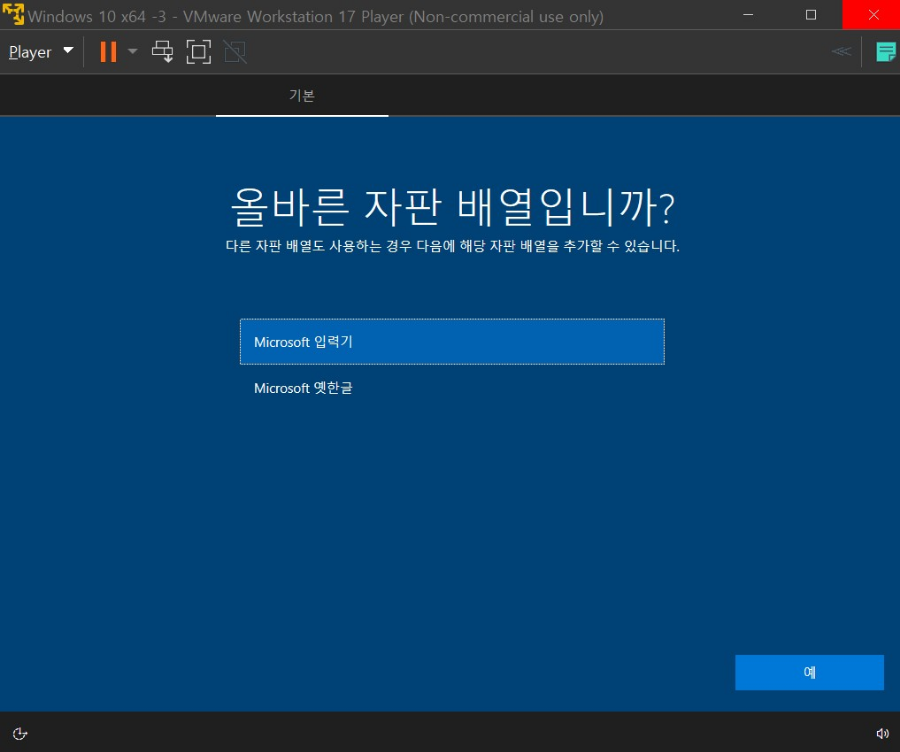900x752 pixels.
Task: Pause the virtual machine
Action: tap(108, 52)
